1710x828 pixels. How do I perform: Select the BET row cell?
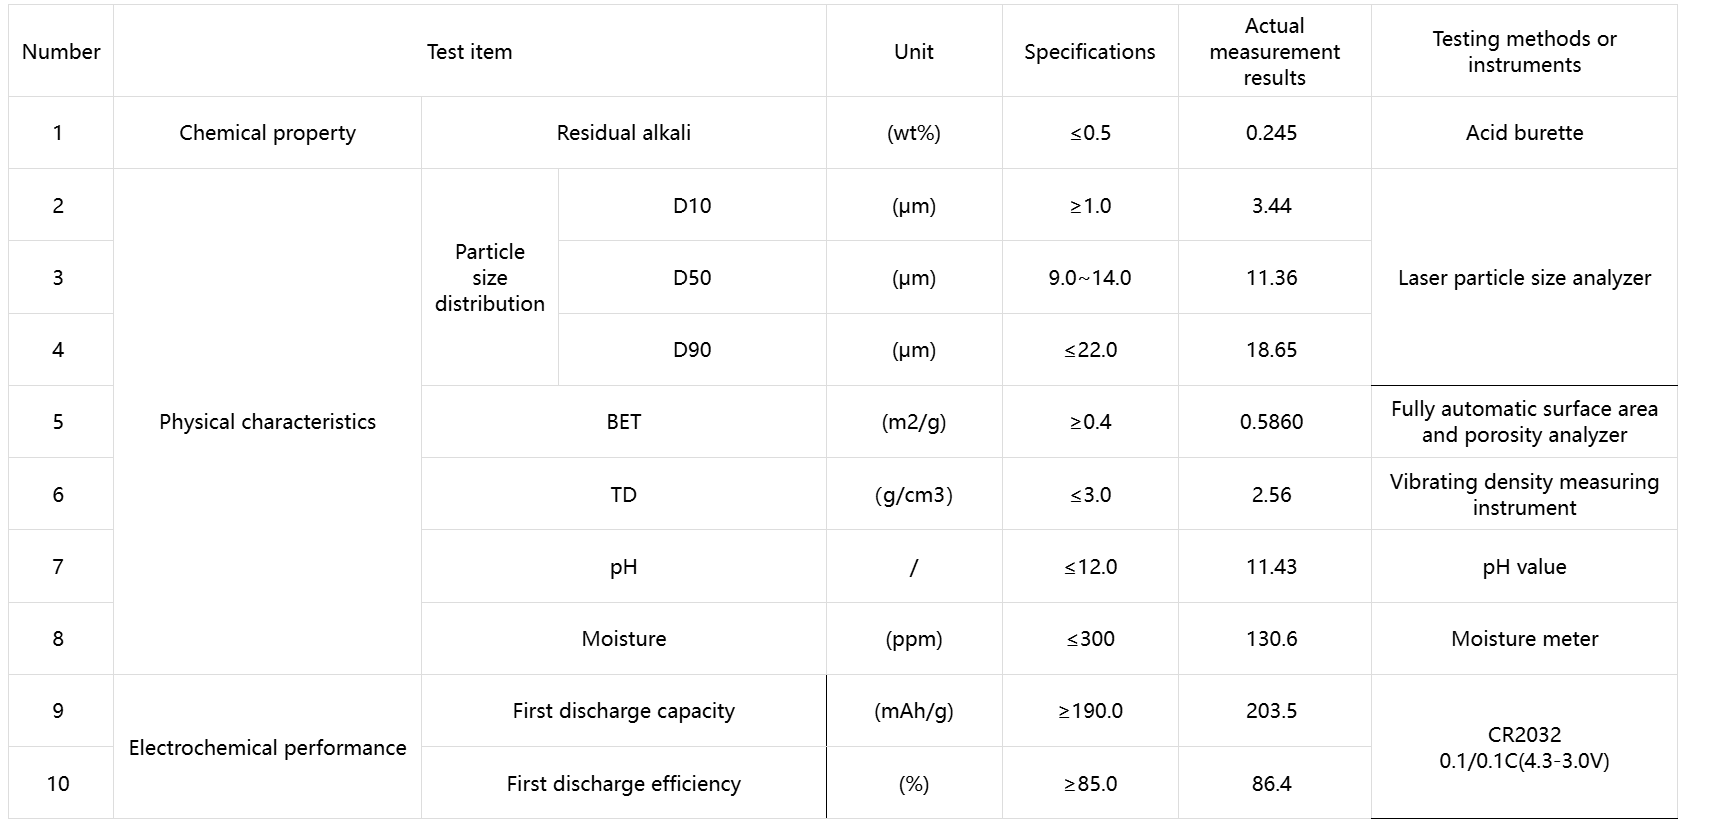[x=623, y=422]
